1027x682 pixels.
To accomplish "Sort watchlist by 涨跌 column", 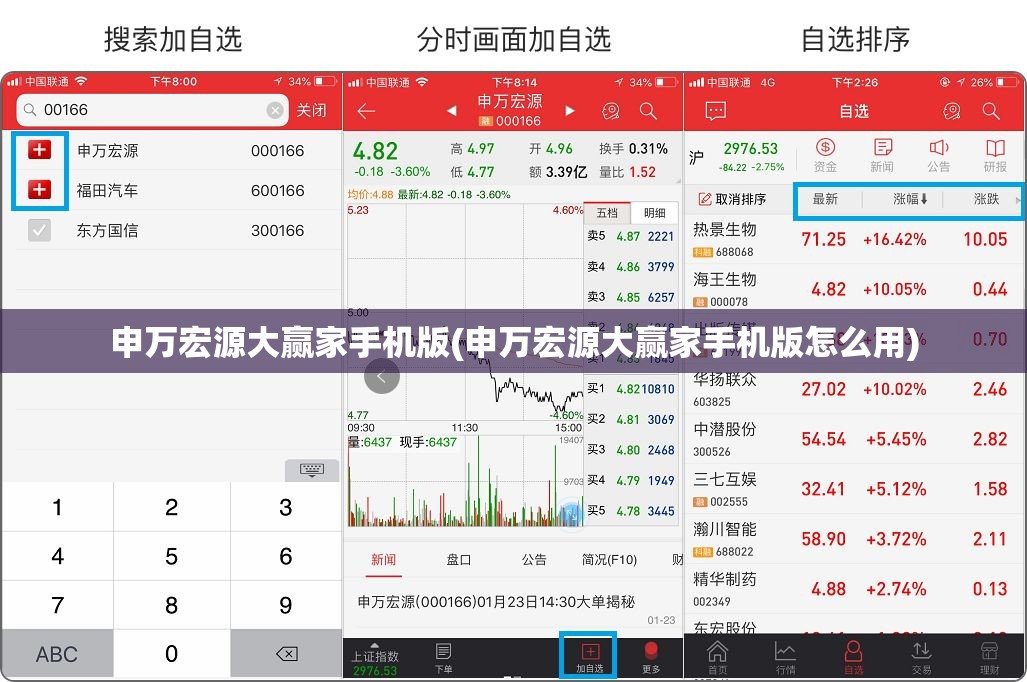I will 986,199.
